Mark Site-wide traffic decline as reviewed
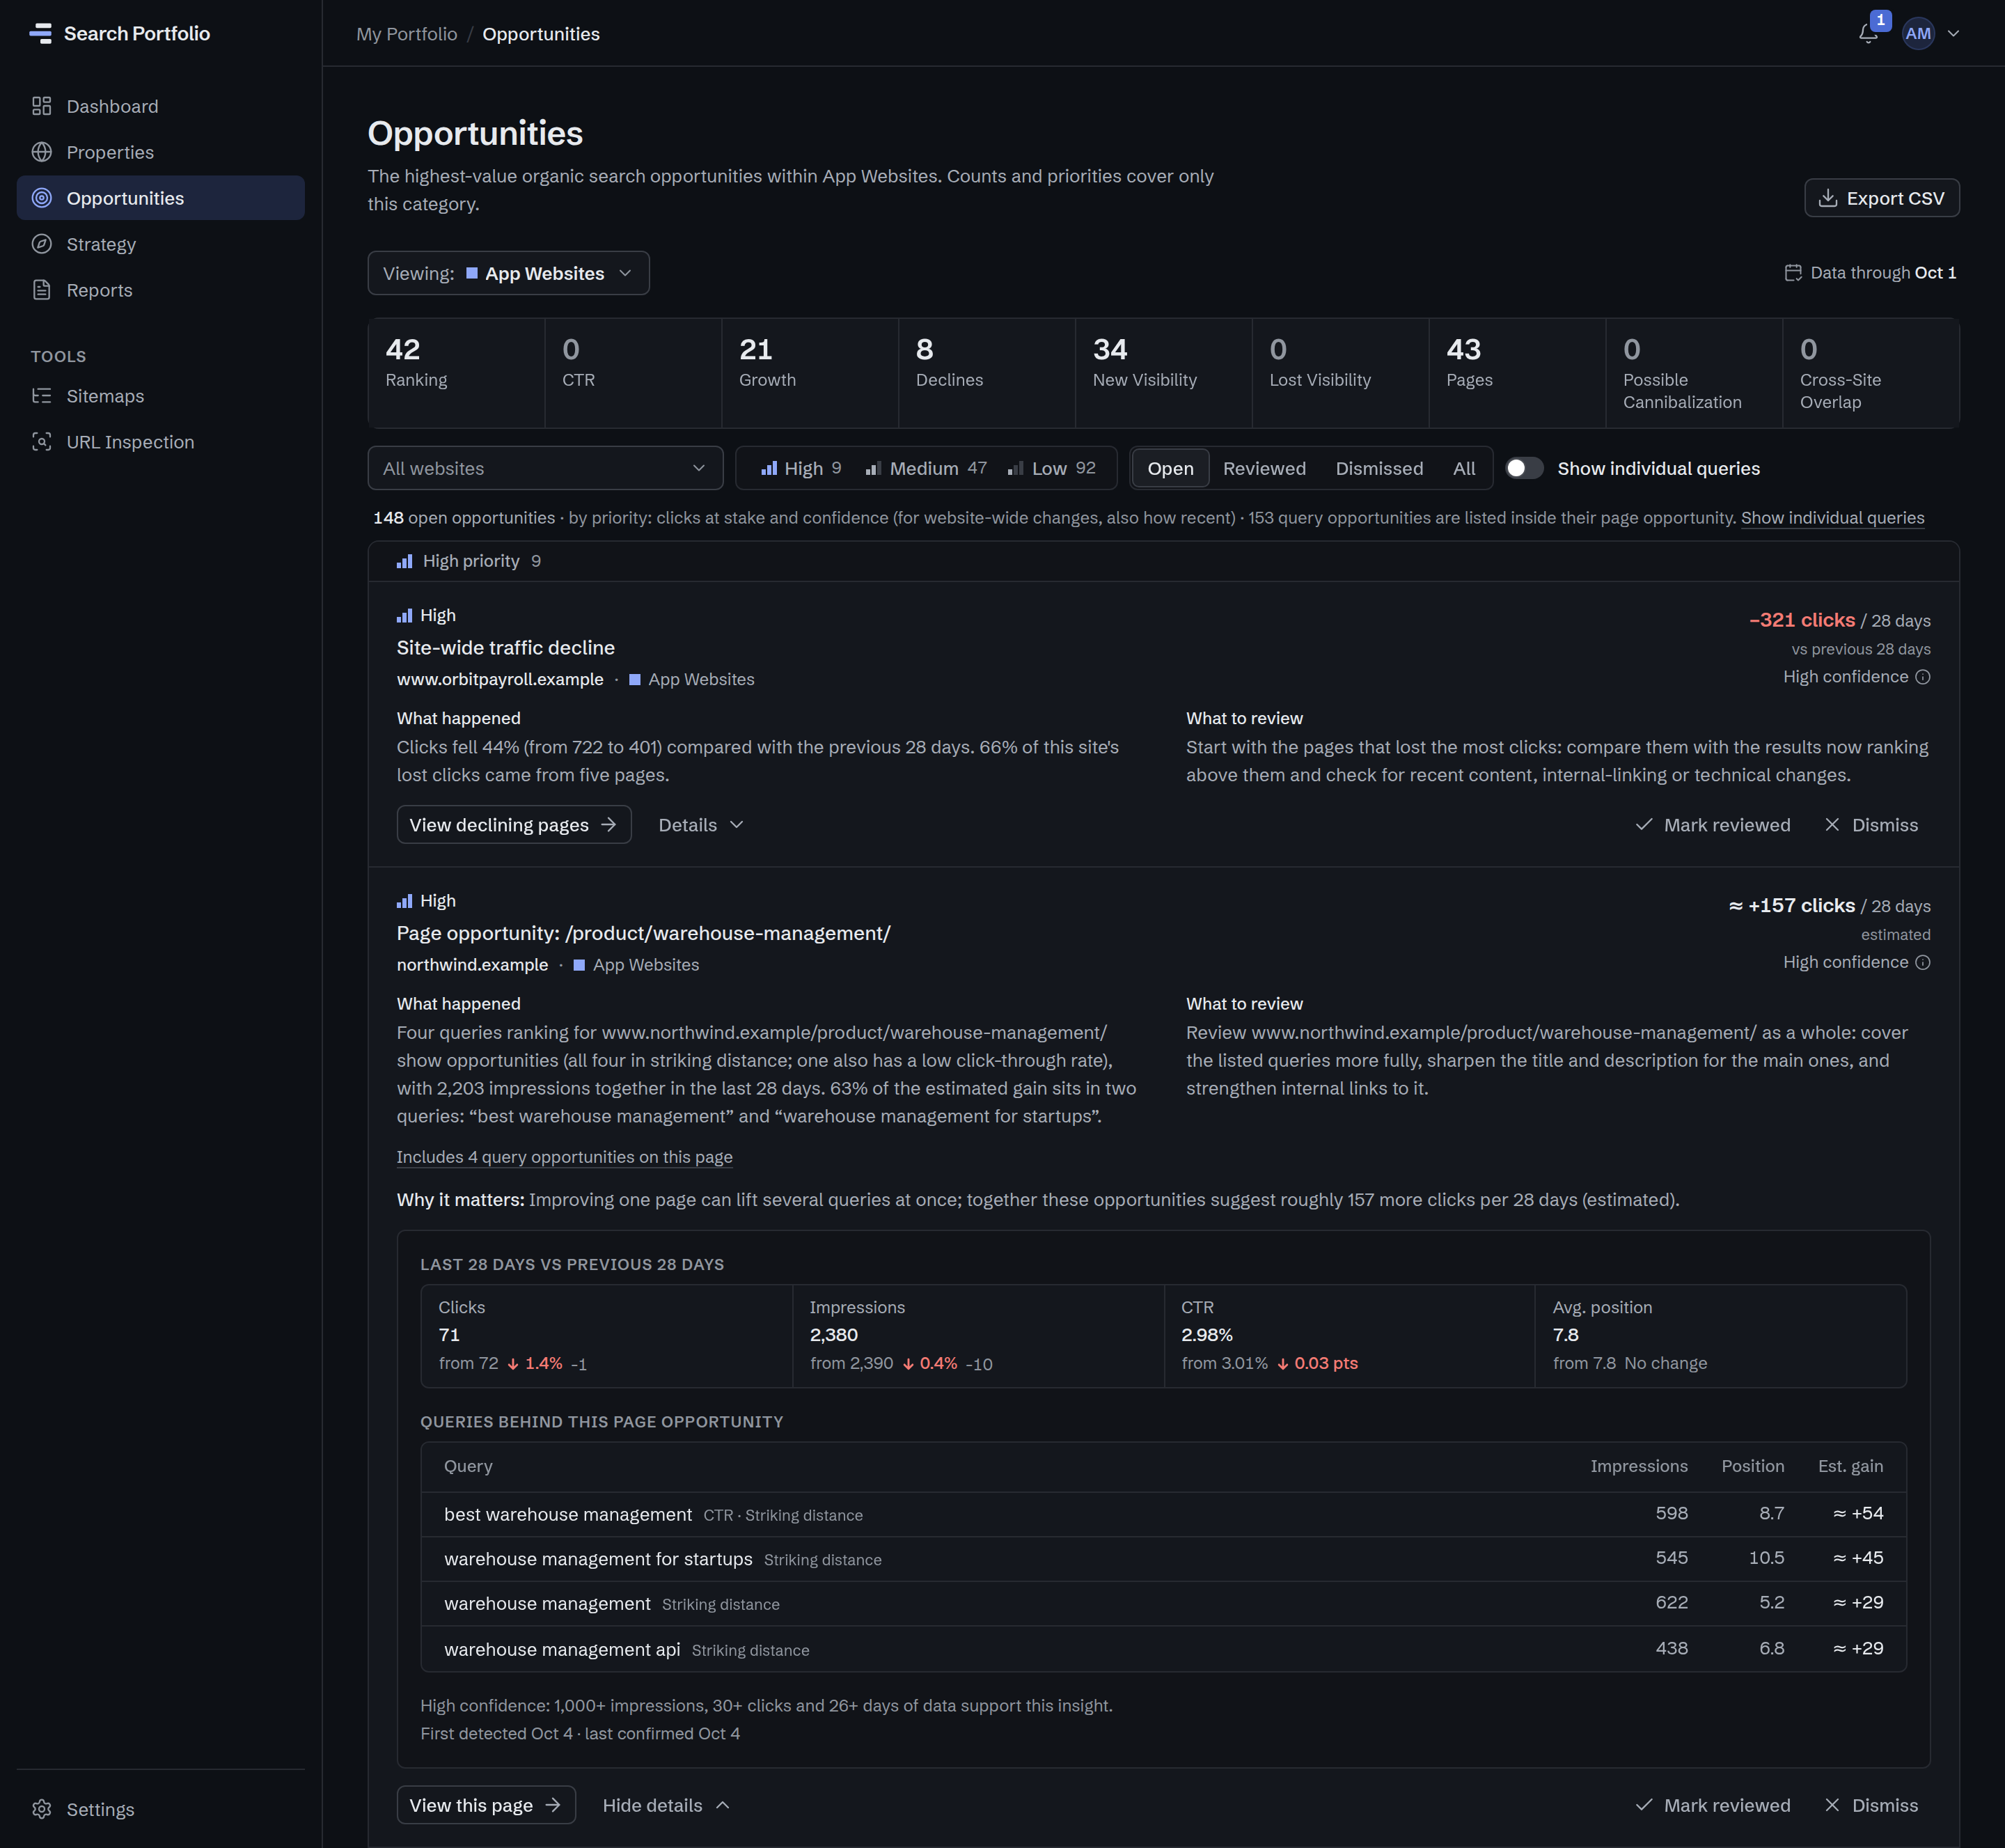Image resolution: width=2005 pixels, height=1848 pixels. (x=1712, y=825)
